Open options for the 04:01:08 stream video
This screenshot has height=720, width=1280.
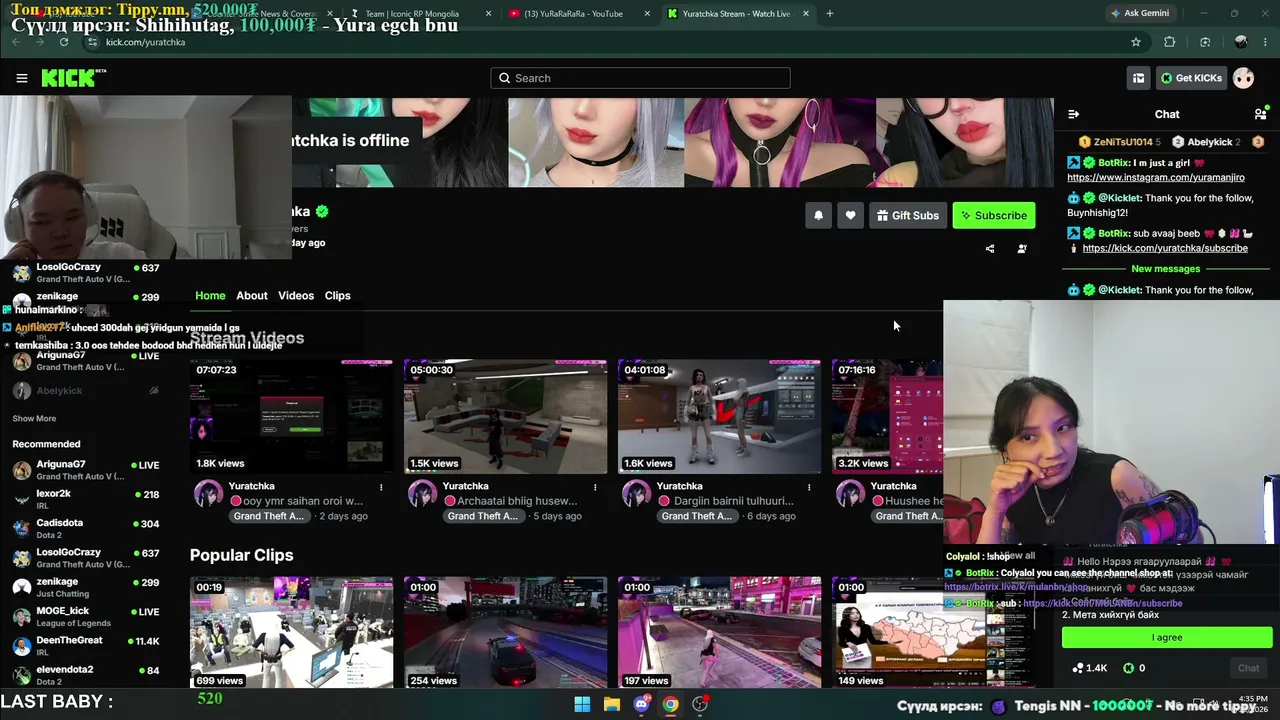click(x=809, y=487)
